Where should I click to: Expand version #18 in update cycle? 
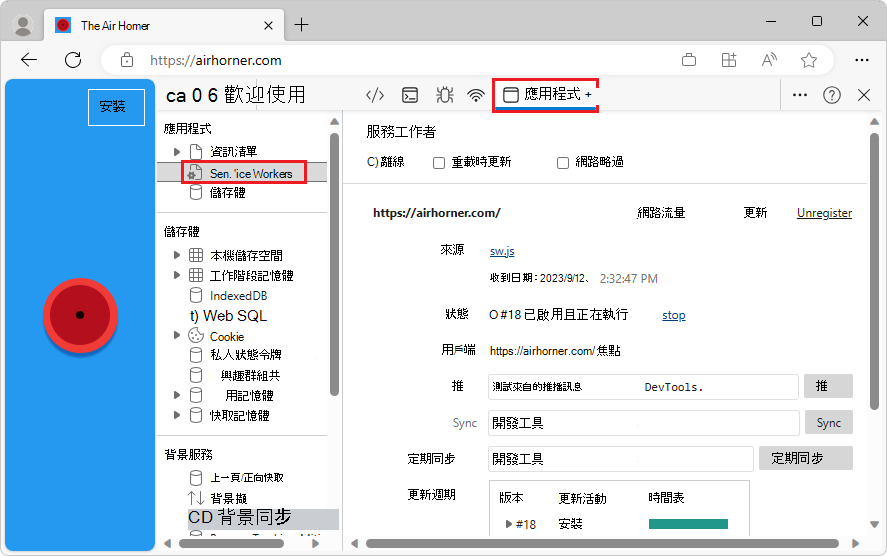pos(509,524)
